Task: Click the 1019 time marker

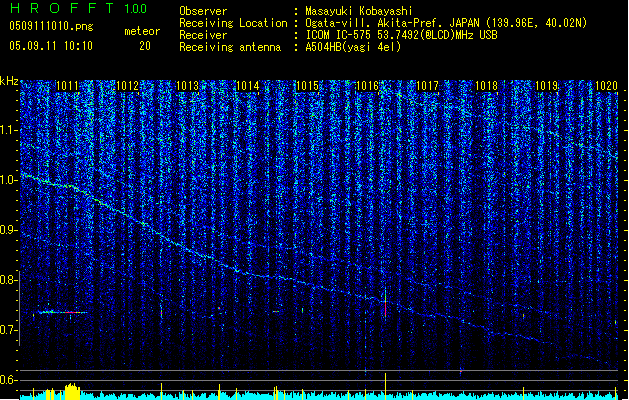Action: coord(546,86)
